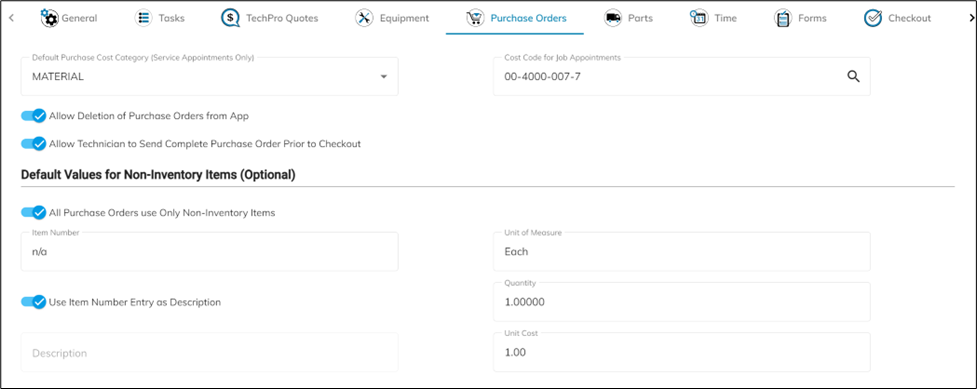977x389 pixels.
Task: Click the Parts truck icon
Action: [x=613, y=18]
